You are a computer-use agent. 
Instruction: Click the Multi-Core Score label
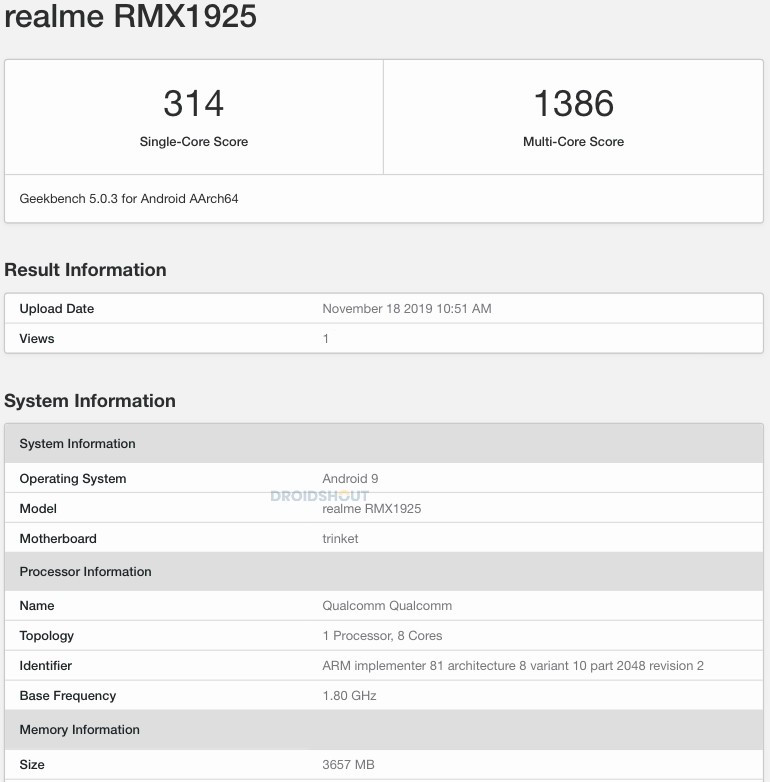[573, 142]
